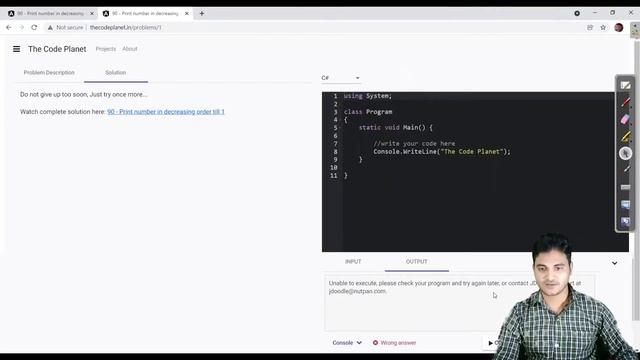This screenshot has width=640, height=360.
Task: Switch to the OUTPUT tab
Action: click(x=416, y=262)
